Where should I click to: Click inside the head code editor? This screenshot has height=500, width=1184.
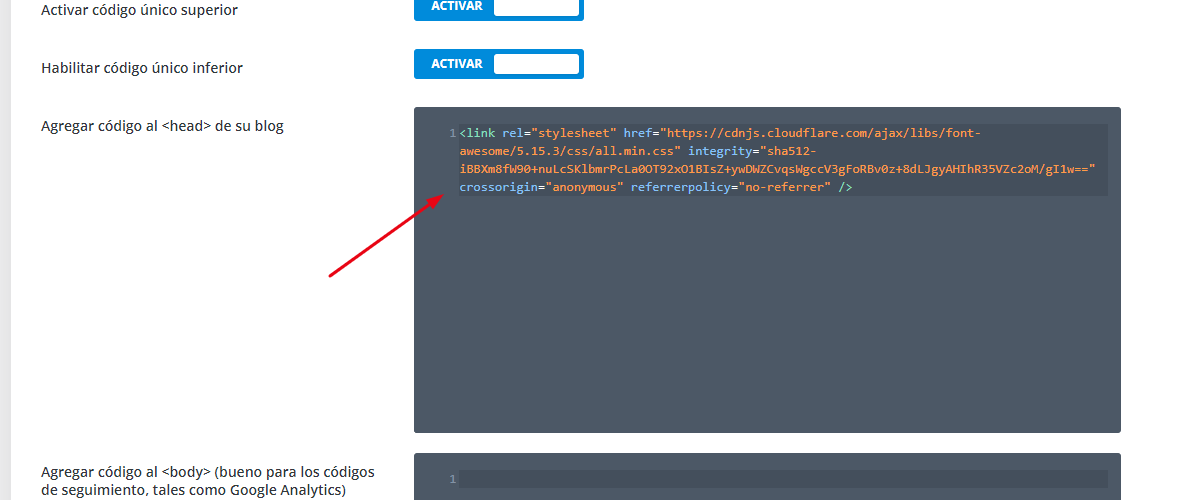pyautogui.click(x=767, y=270)
